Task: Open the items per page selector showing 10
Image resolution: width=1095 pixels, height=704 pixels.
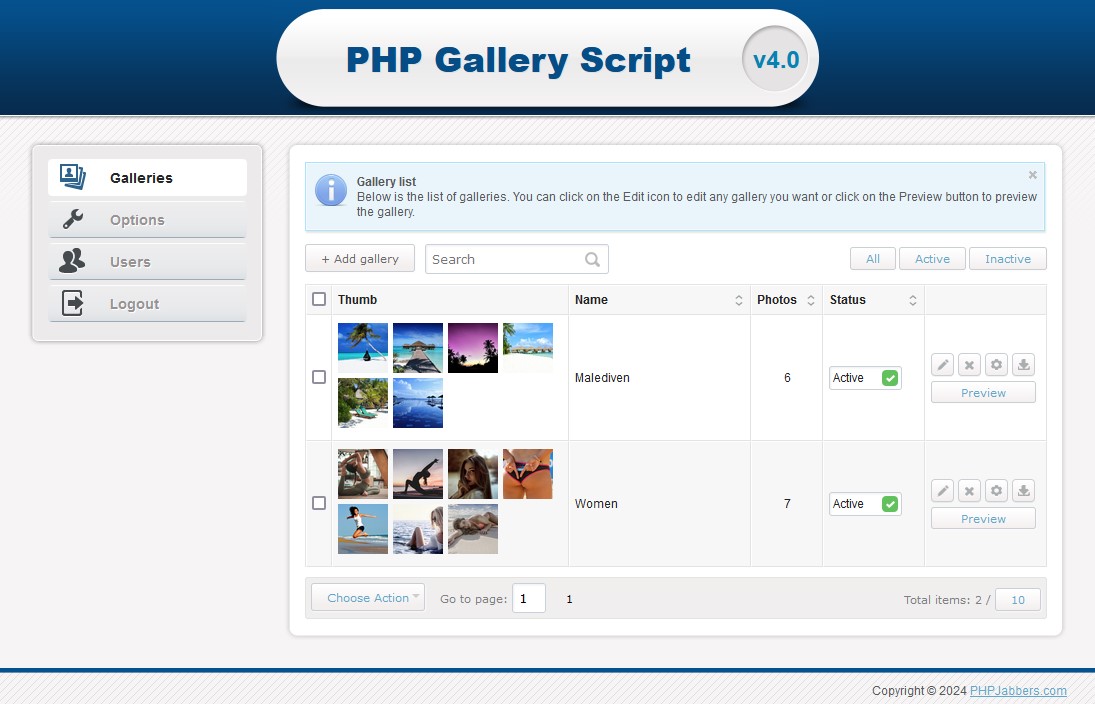Action: [1018, 600]
